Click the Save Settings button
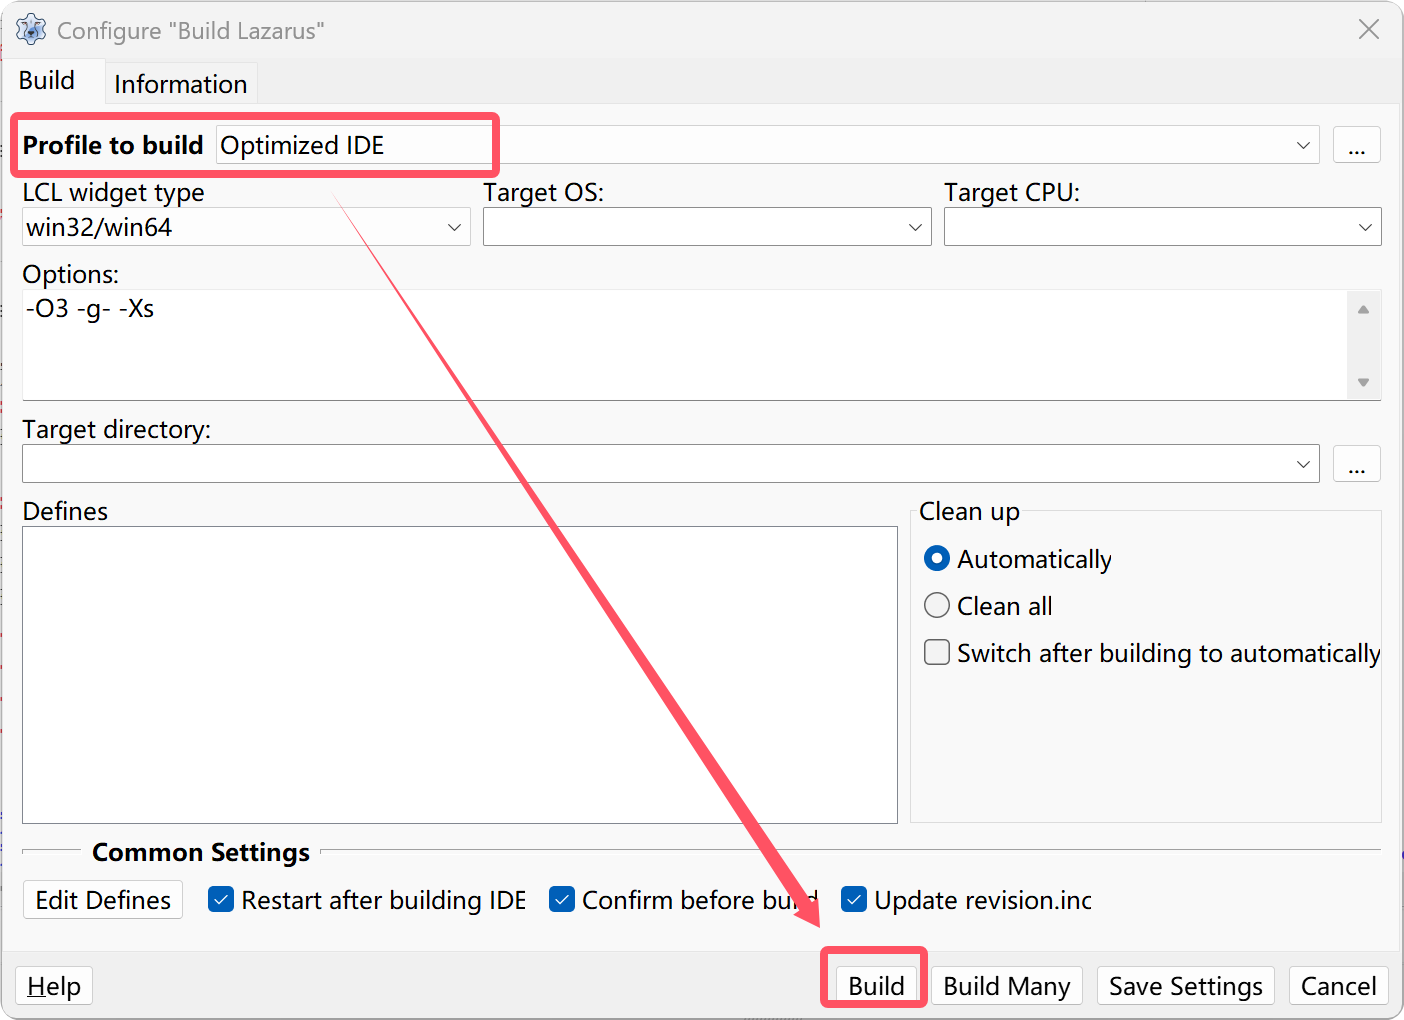Viewport: 1404px width, 1020px height. point(1186,986)
